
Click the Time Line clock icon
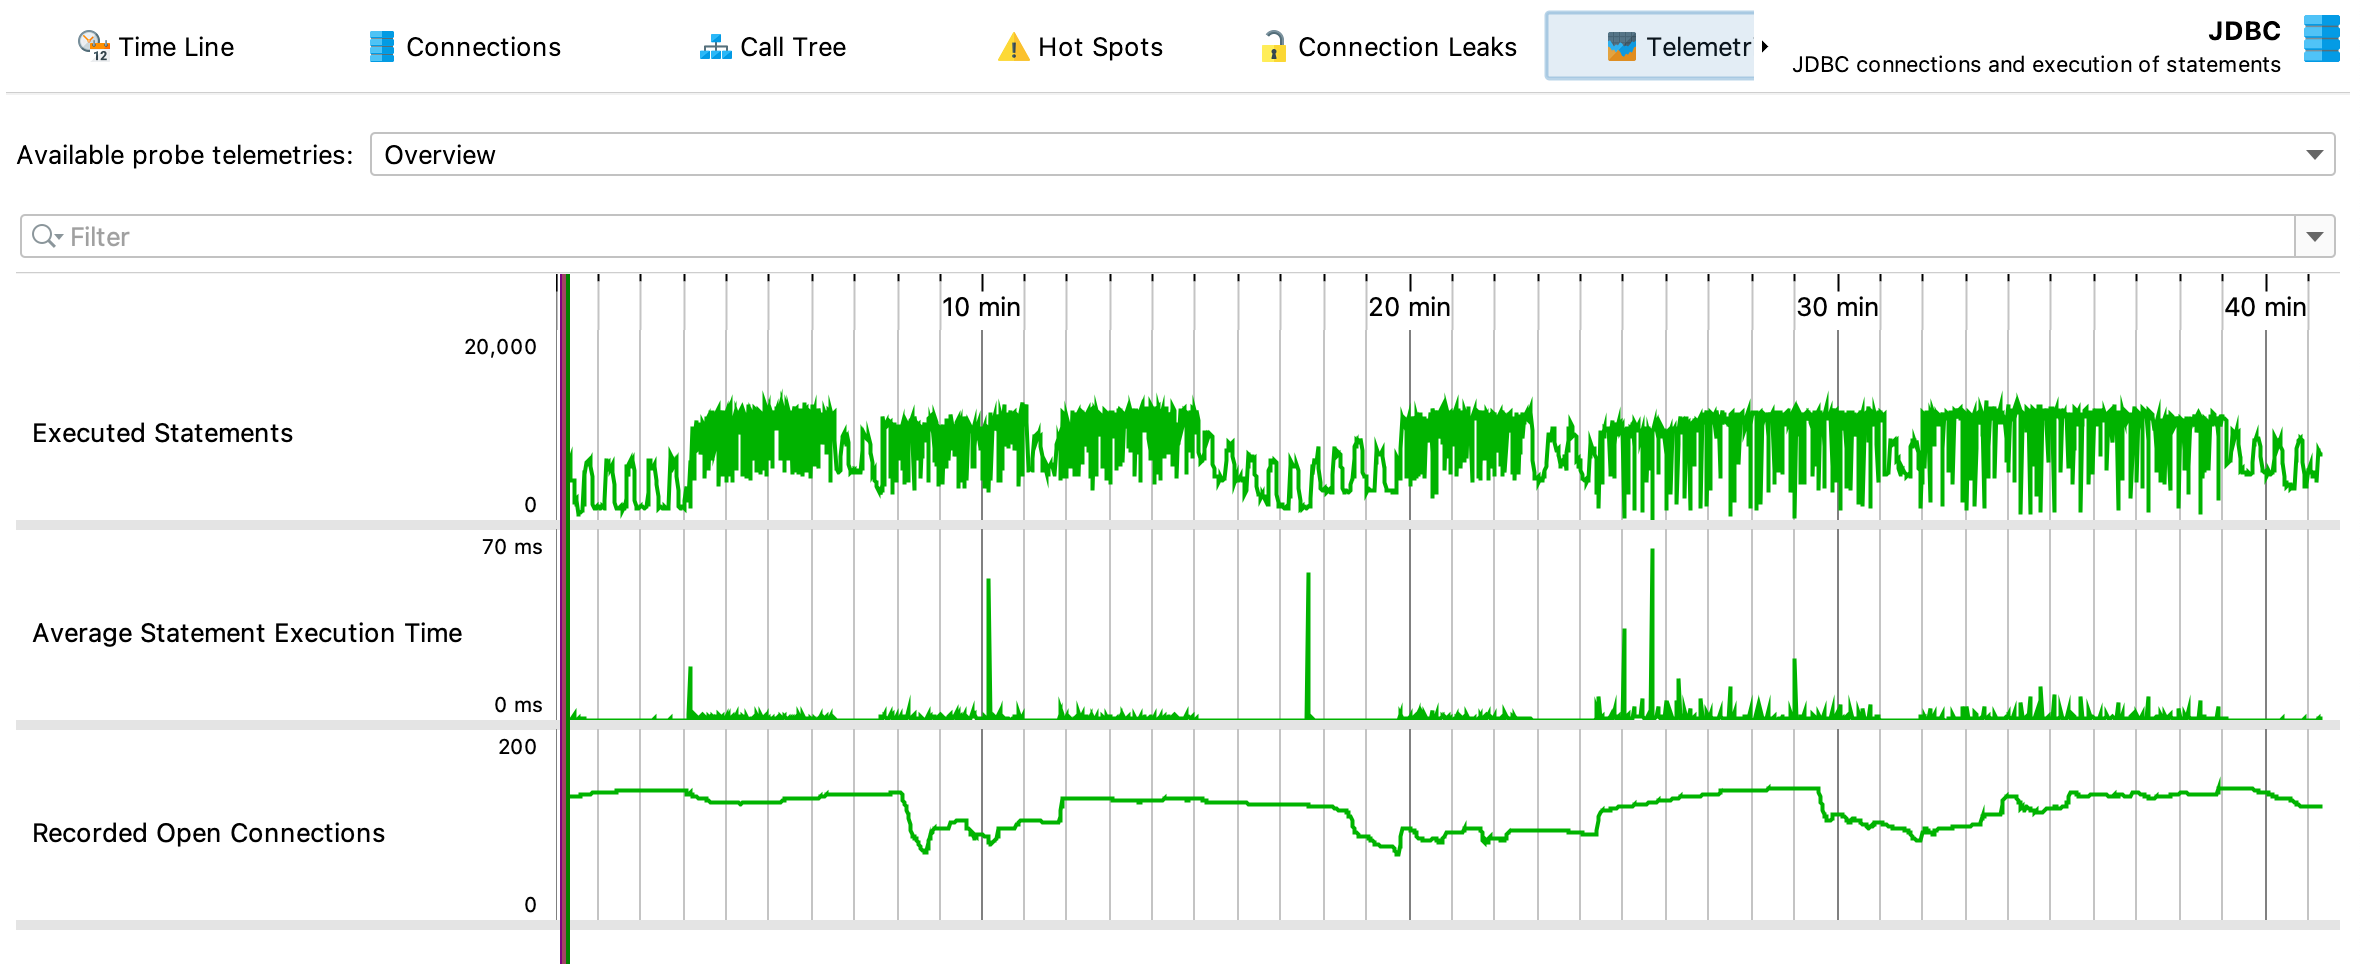click(x=93, y=46)
